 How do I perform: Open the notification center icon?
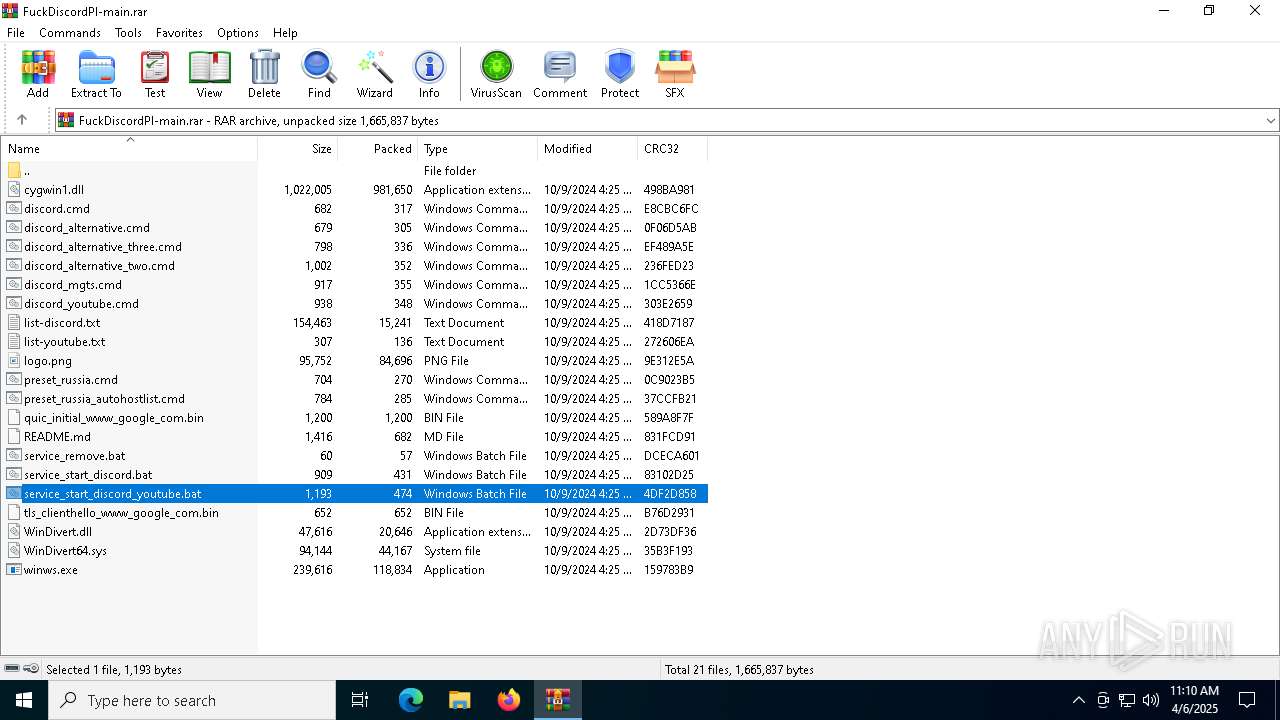click(x=1247, y=700)
